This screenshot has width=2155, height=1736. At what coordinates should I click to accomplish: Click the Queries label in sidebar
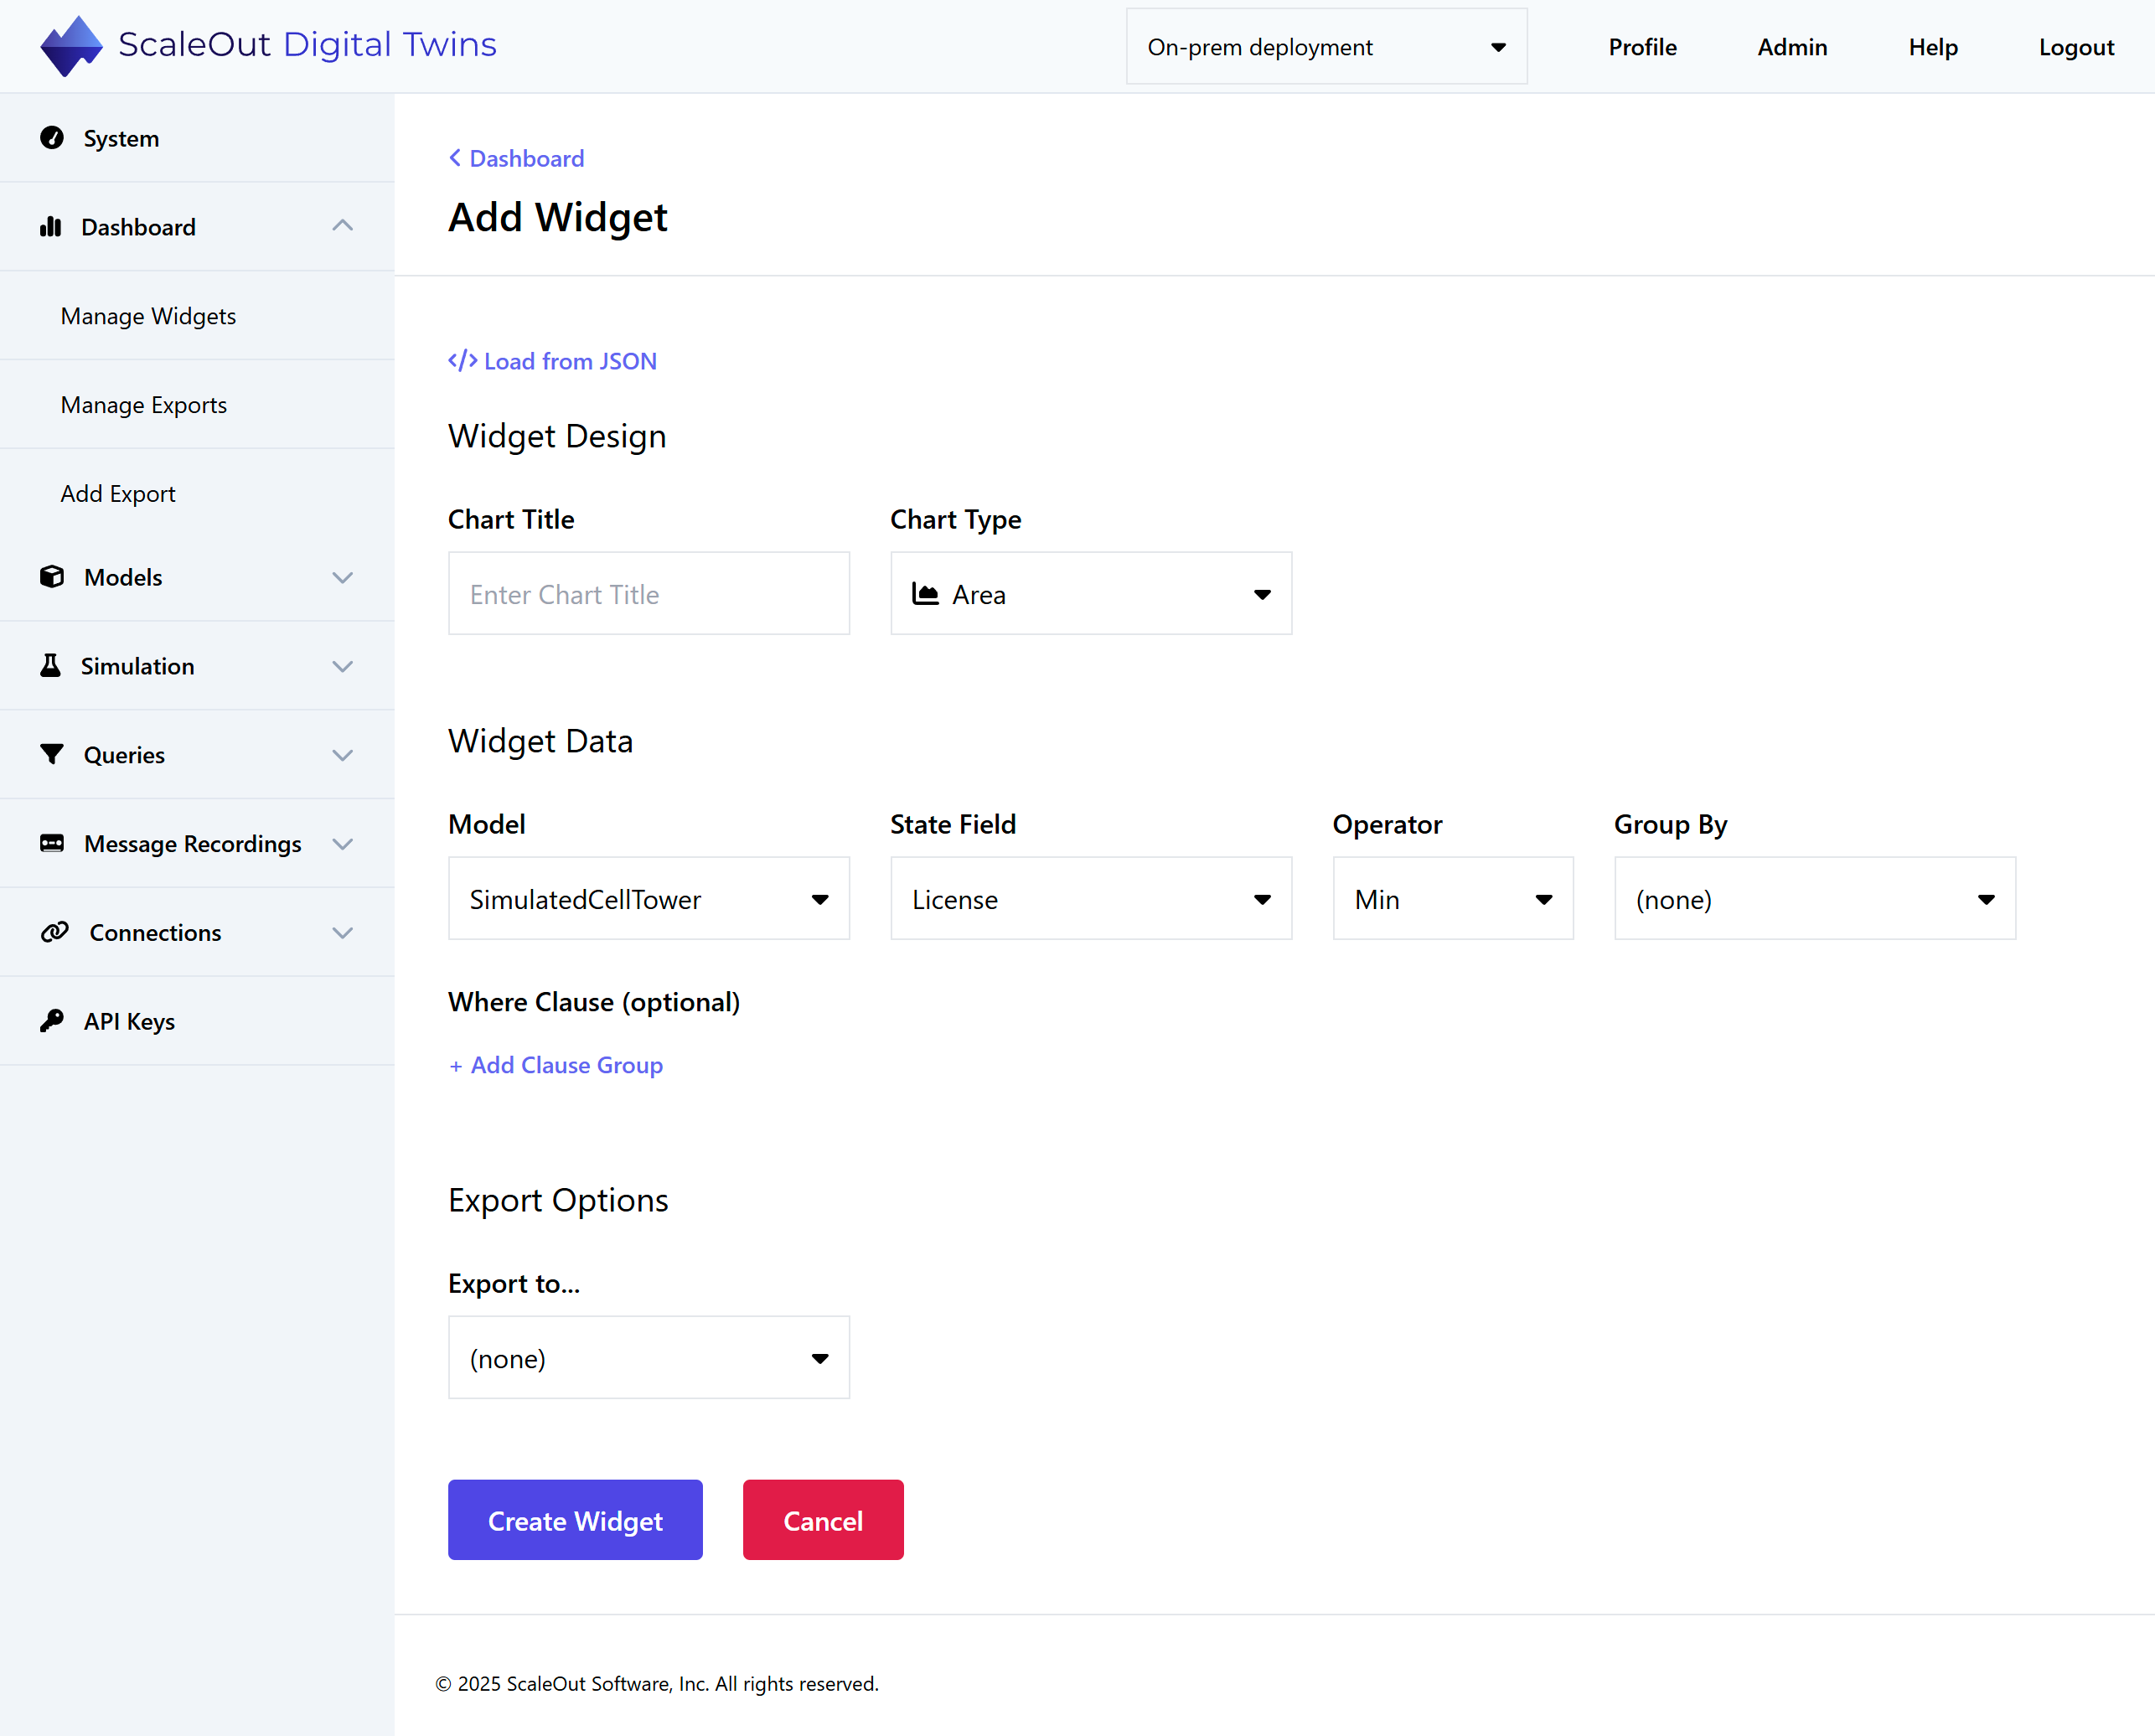(x=124, y=755)
